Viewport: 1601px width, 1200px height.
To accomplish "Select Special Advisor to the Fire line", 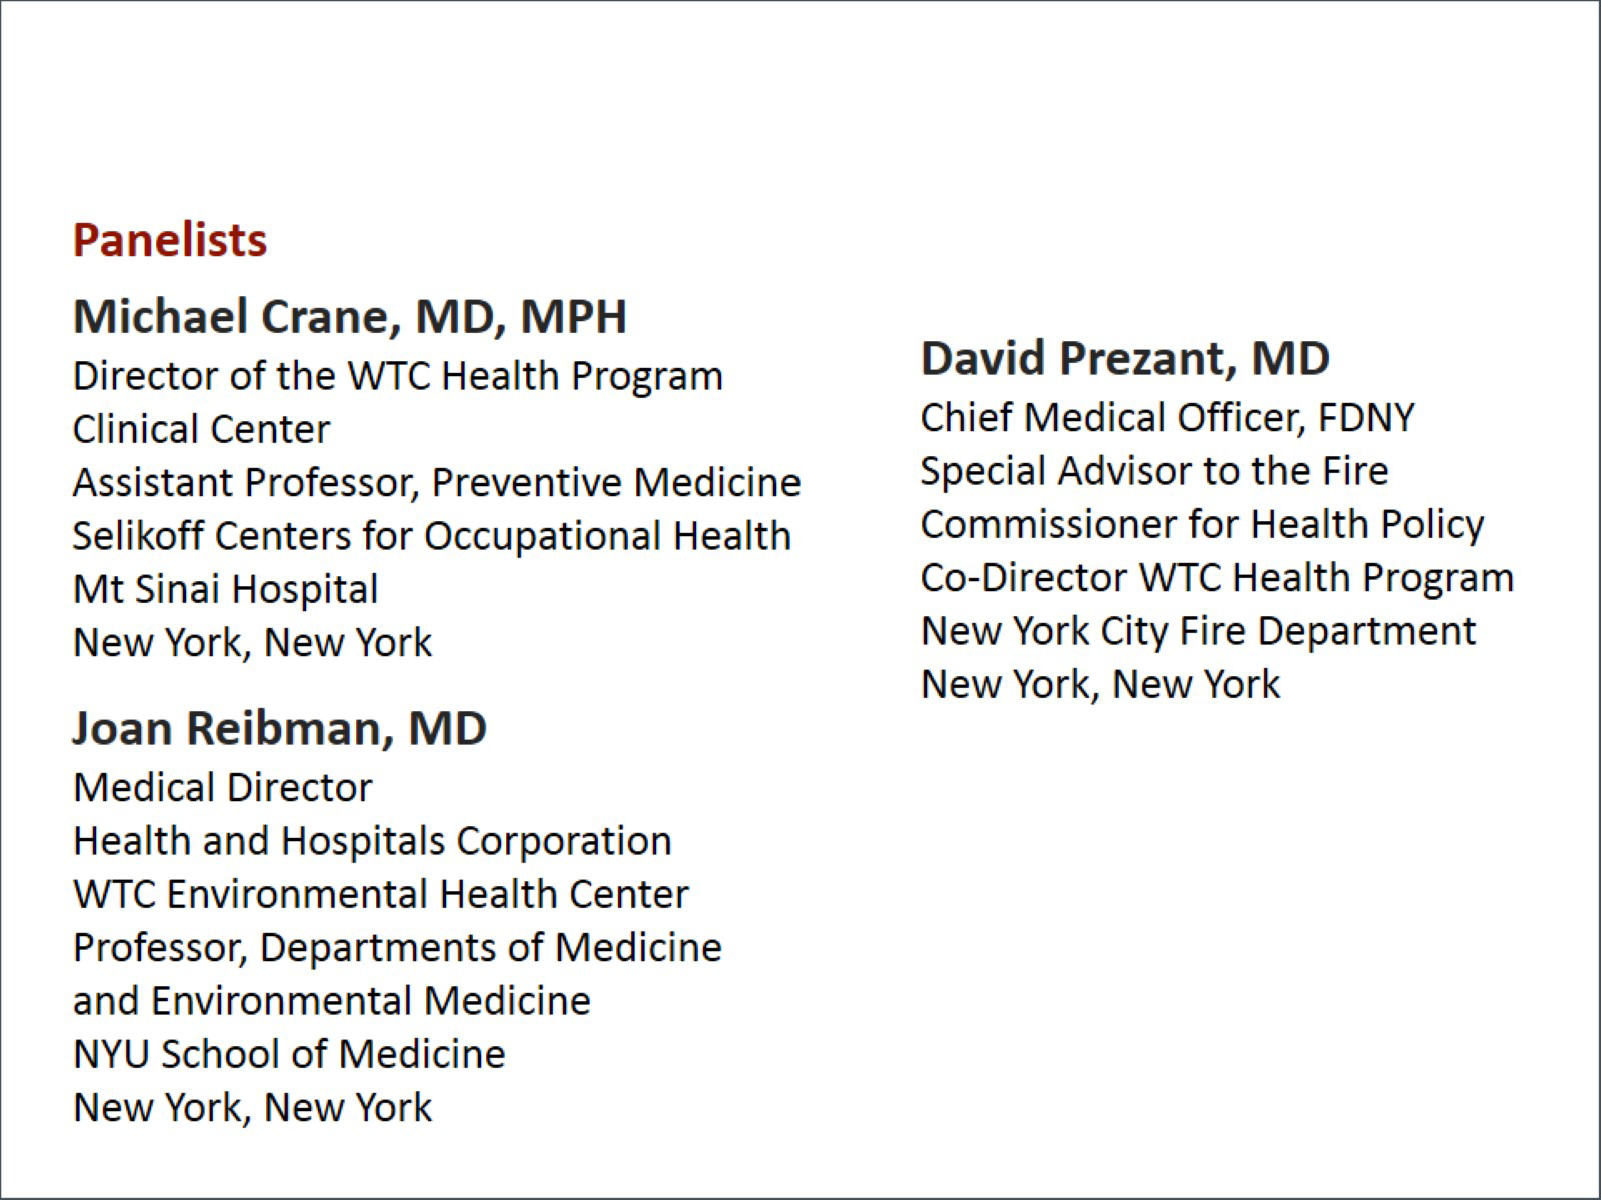I will pos(1154,471).
